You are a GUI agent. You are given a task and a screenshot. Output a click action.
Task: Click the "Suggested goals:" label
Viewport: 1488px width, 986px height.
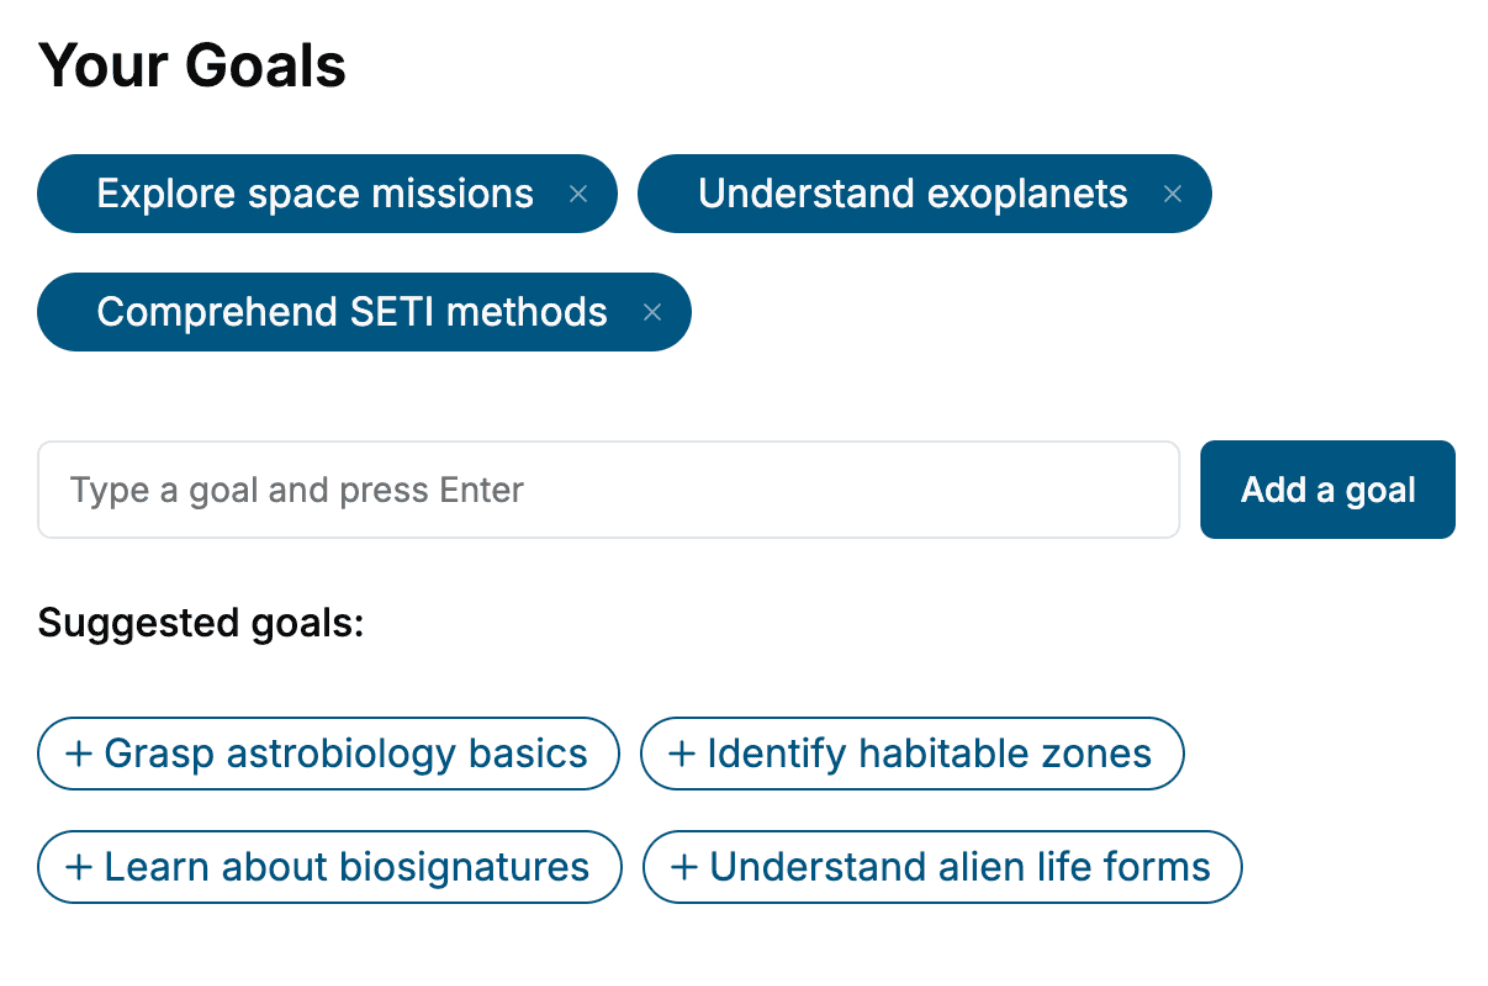tap(197, 622)
